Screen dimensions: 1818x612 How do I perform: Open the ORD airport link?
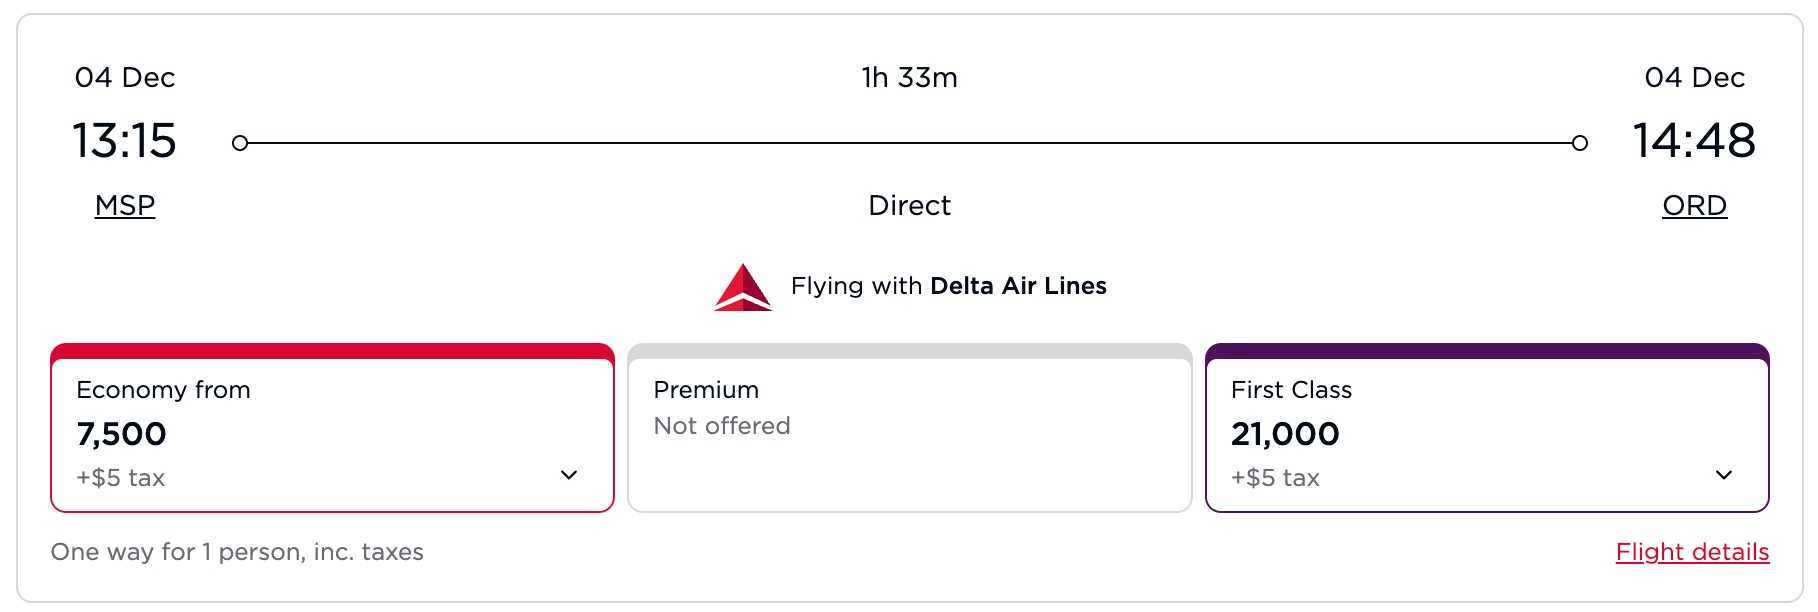(1694, 205)
